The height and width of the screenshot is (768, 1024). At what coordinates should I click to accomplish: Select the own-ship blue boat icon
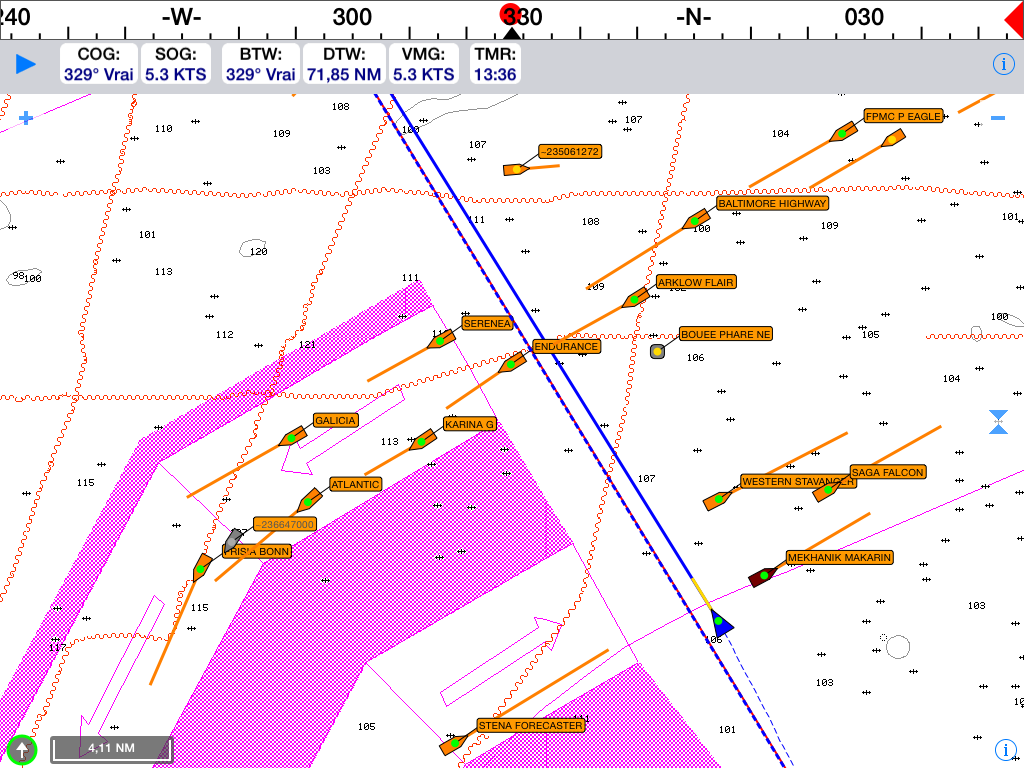(721, 622)
